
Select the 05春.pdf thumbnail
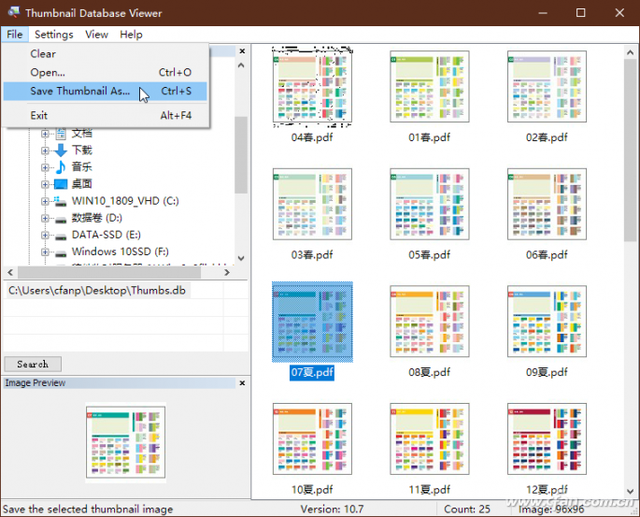tap(429, 204)
